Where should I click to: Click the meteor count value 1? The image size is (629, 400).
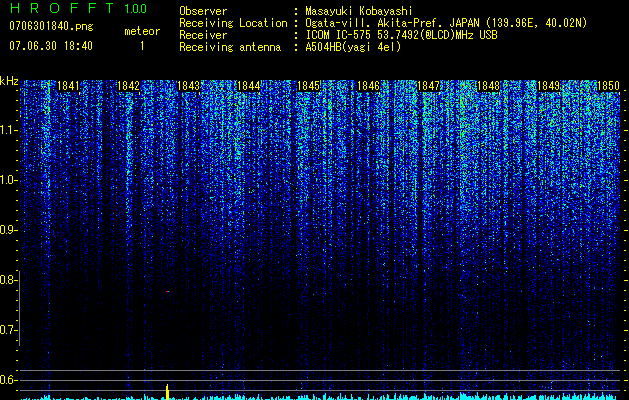(x=142, y=46)
